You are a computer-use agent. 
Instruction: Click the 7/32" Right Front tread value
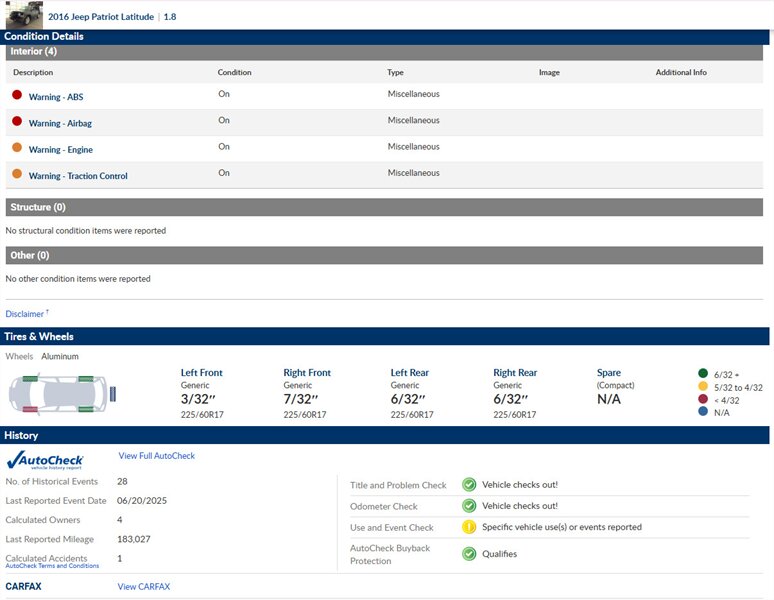point(301,399)
